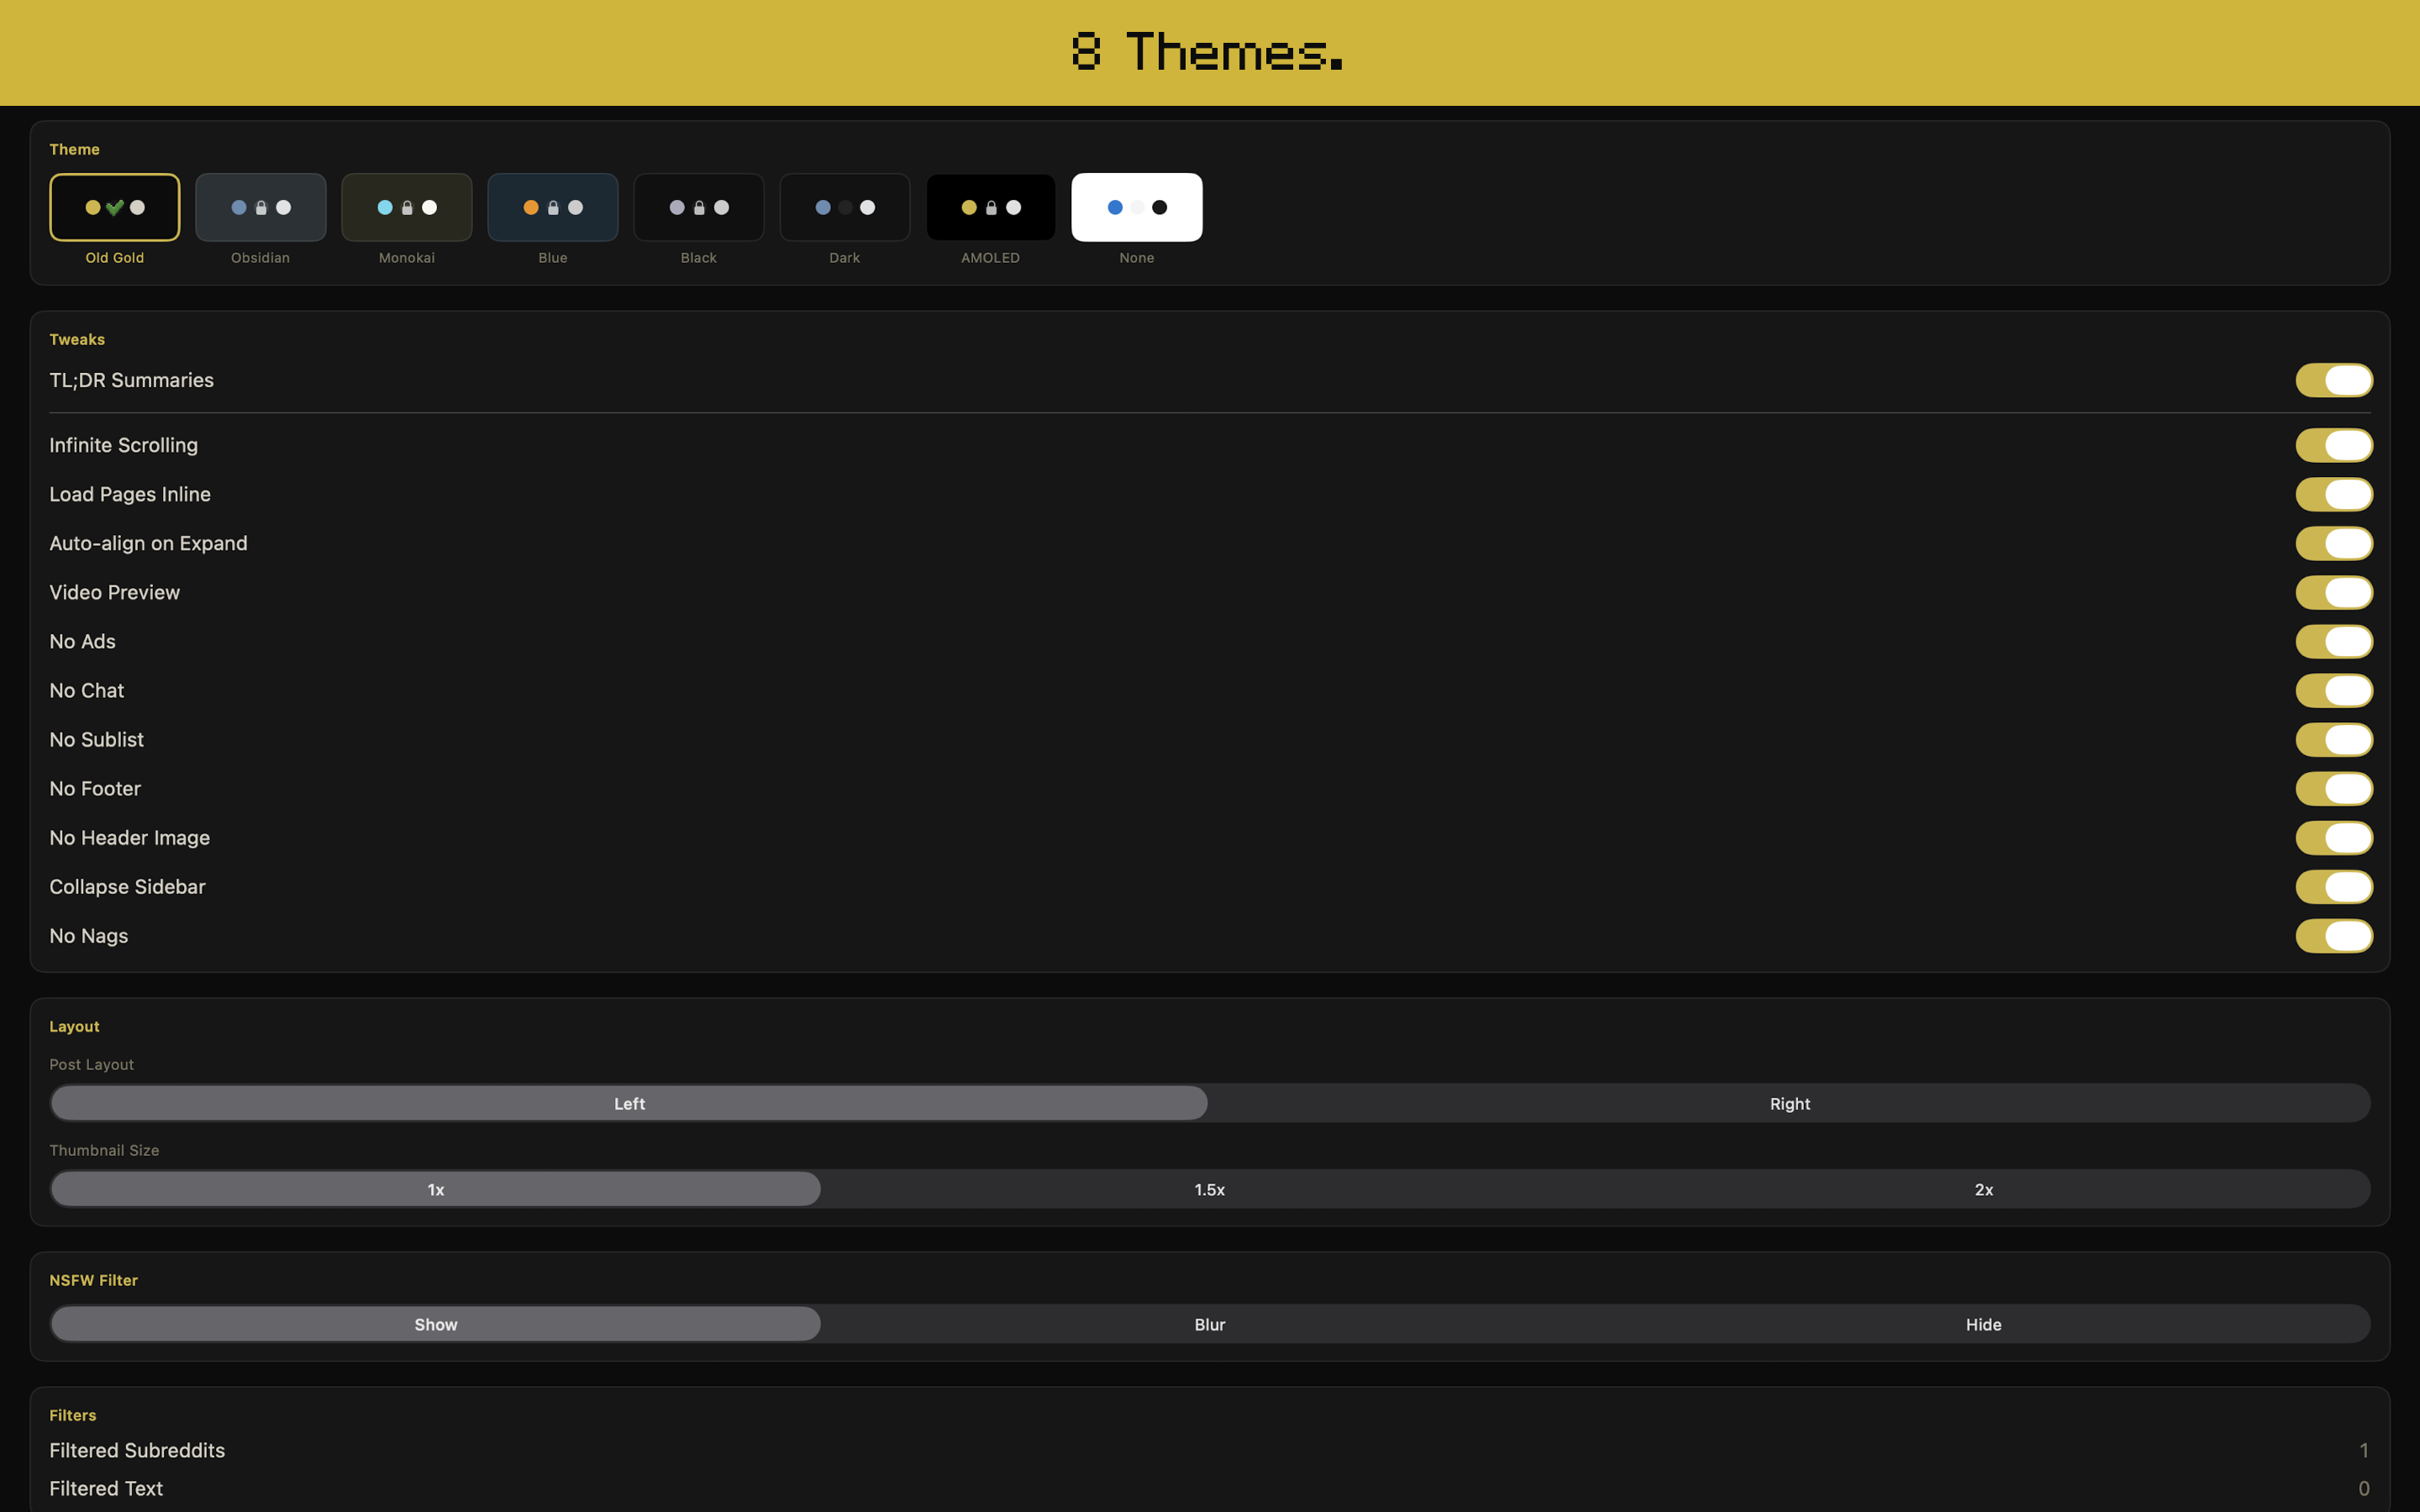The height and width of the screenshot is (1512, 2420).
Task: Disable Infinite Scrolling switch
Action: 2334,445
